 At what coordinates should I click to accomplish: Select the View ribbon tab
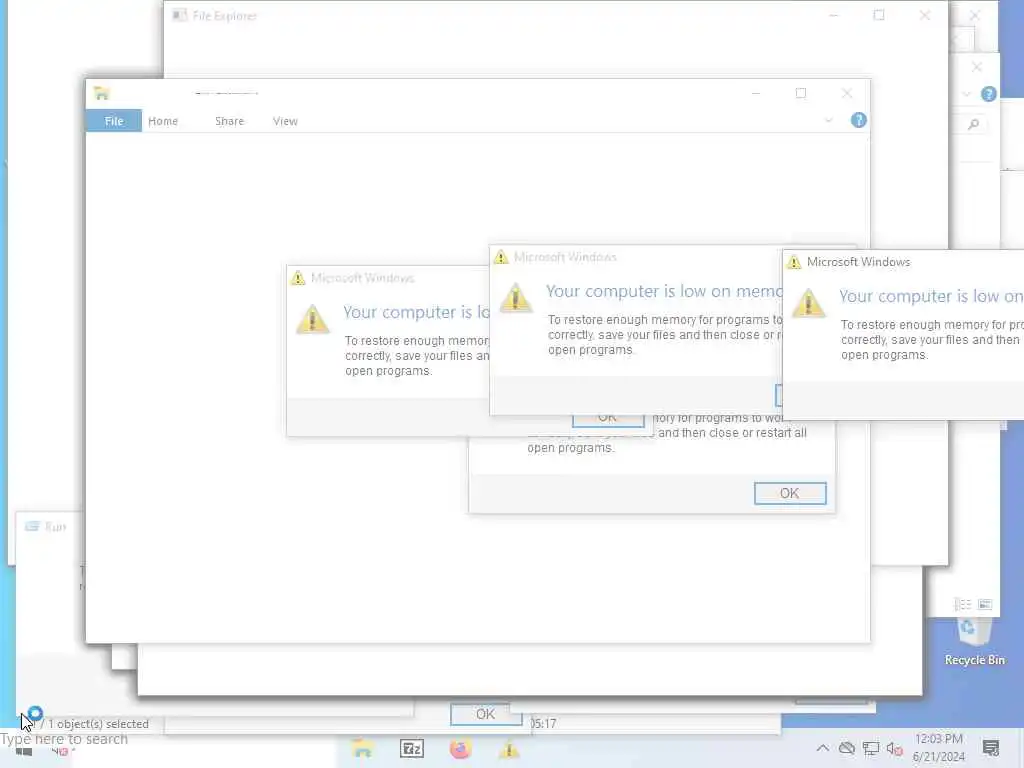[285, 121]
